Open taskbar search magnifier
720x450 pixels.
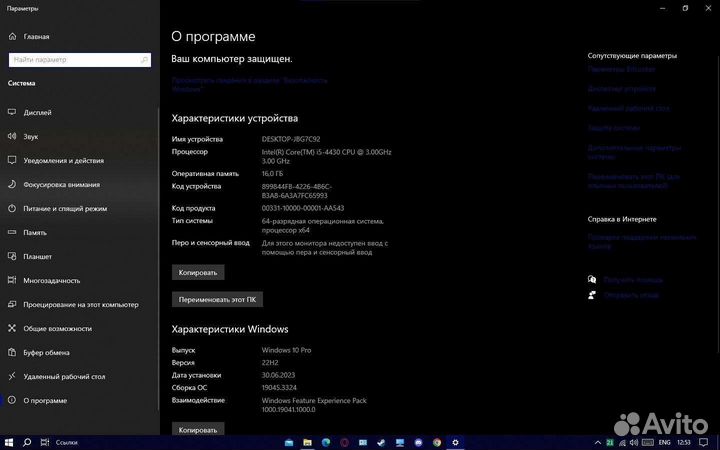[x=27, y=442]
